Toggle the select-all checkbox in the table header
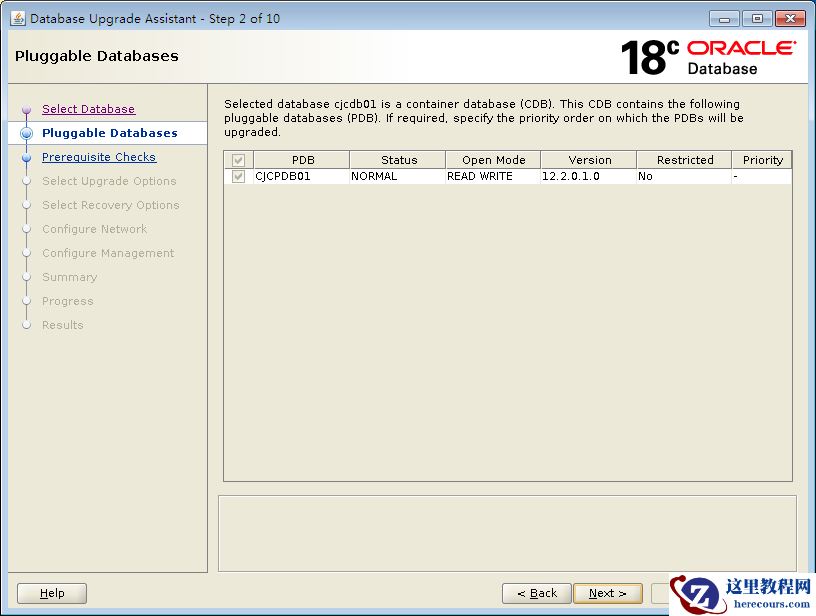The width and height of the screenshot is (816, 616). (x=238, y=160)
